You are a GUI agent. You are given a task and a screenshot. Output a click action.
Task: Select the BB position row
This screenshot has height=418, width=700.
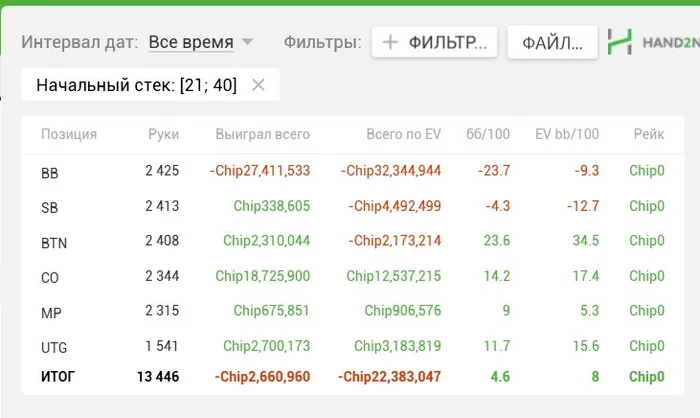pos(50,172)
